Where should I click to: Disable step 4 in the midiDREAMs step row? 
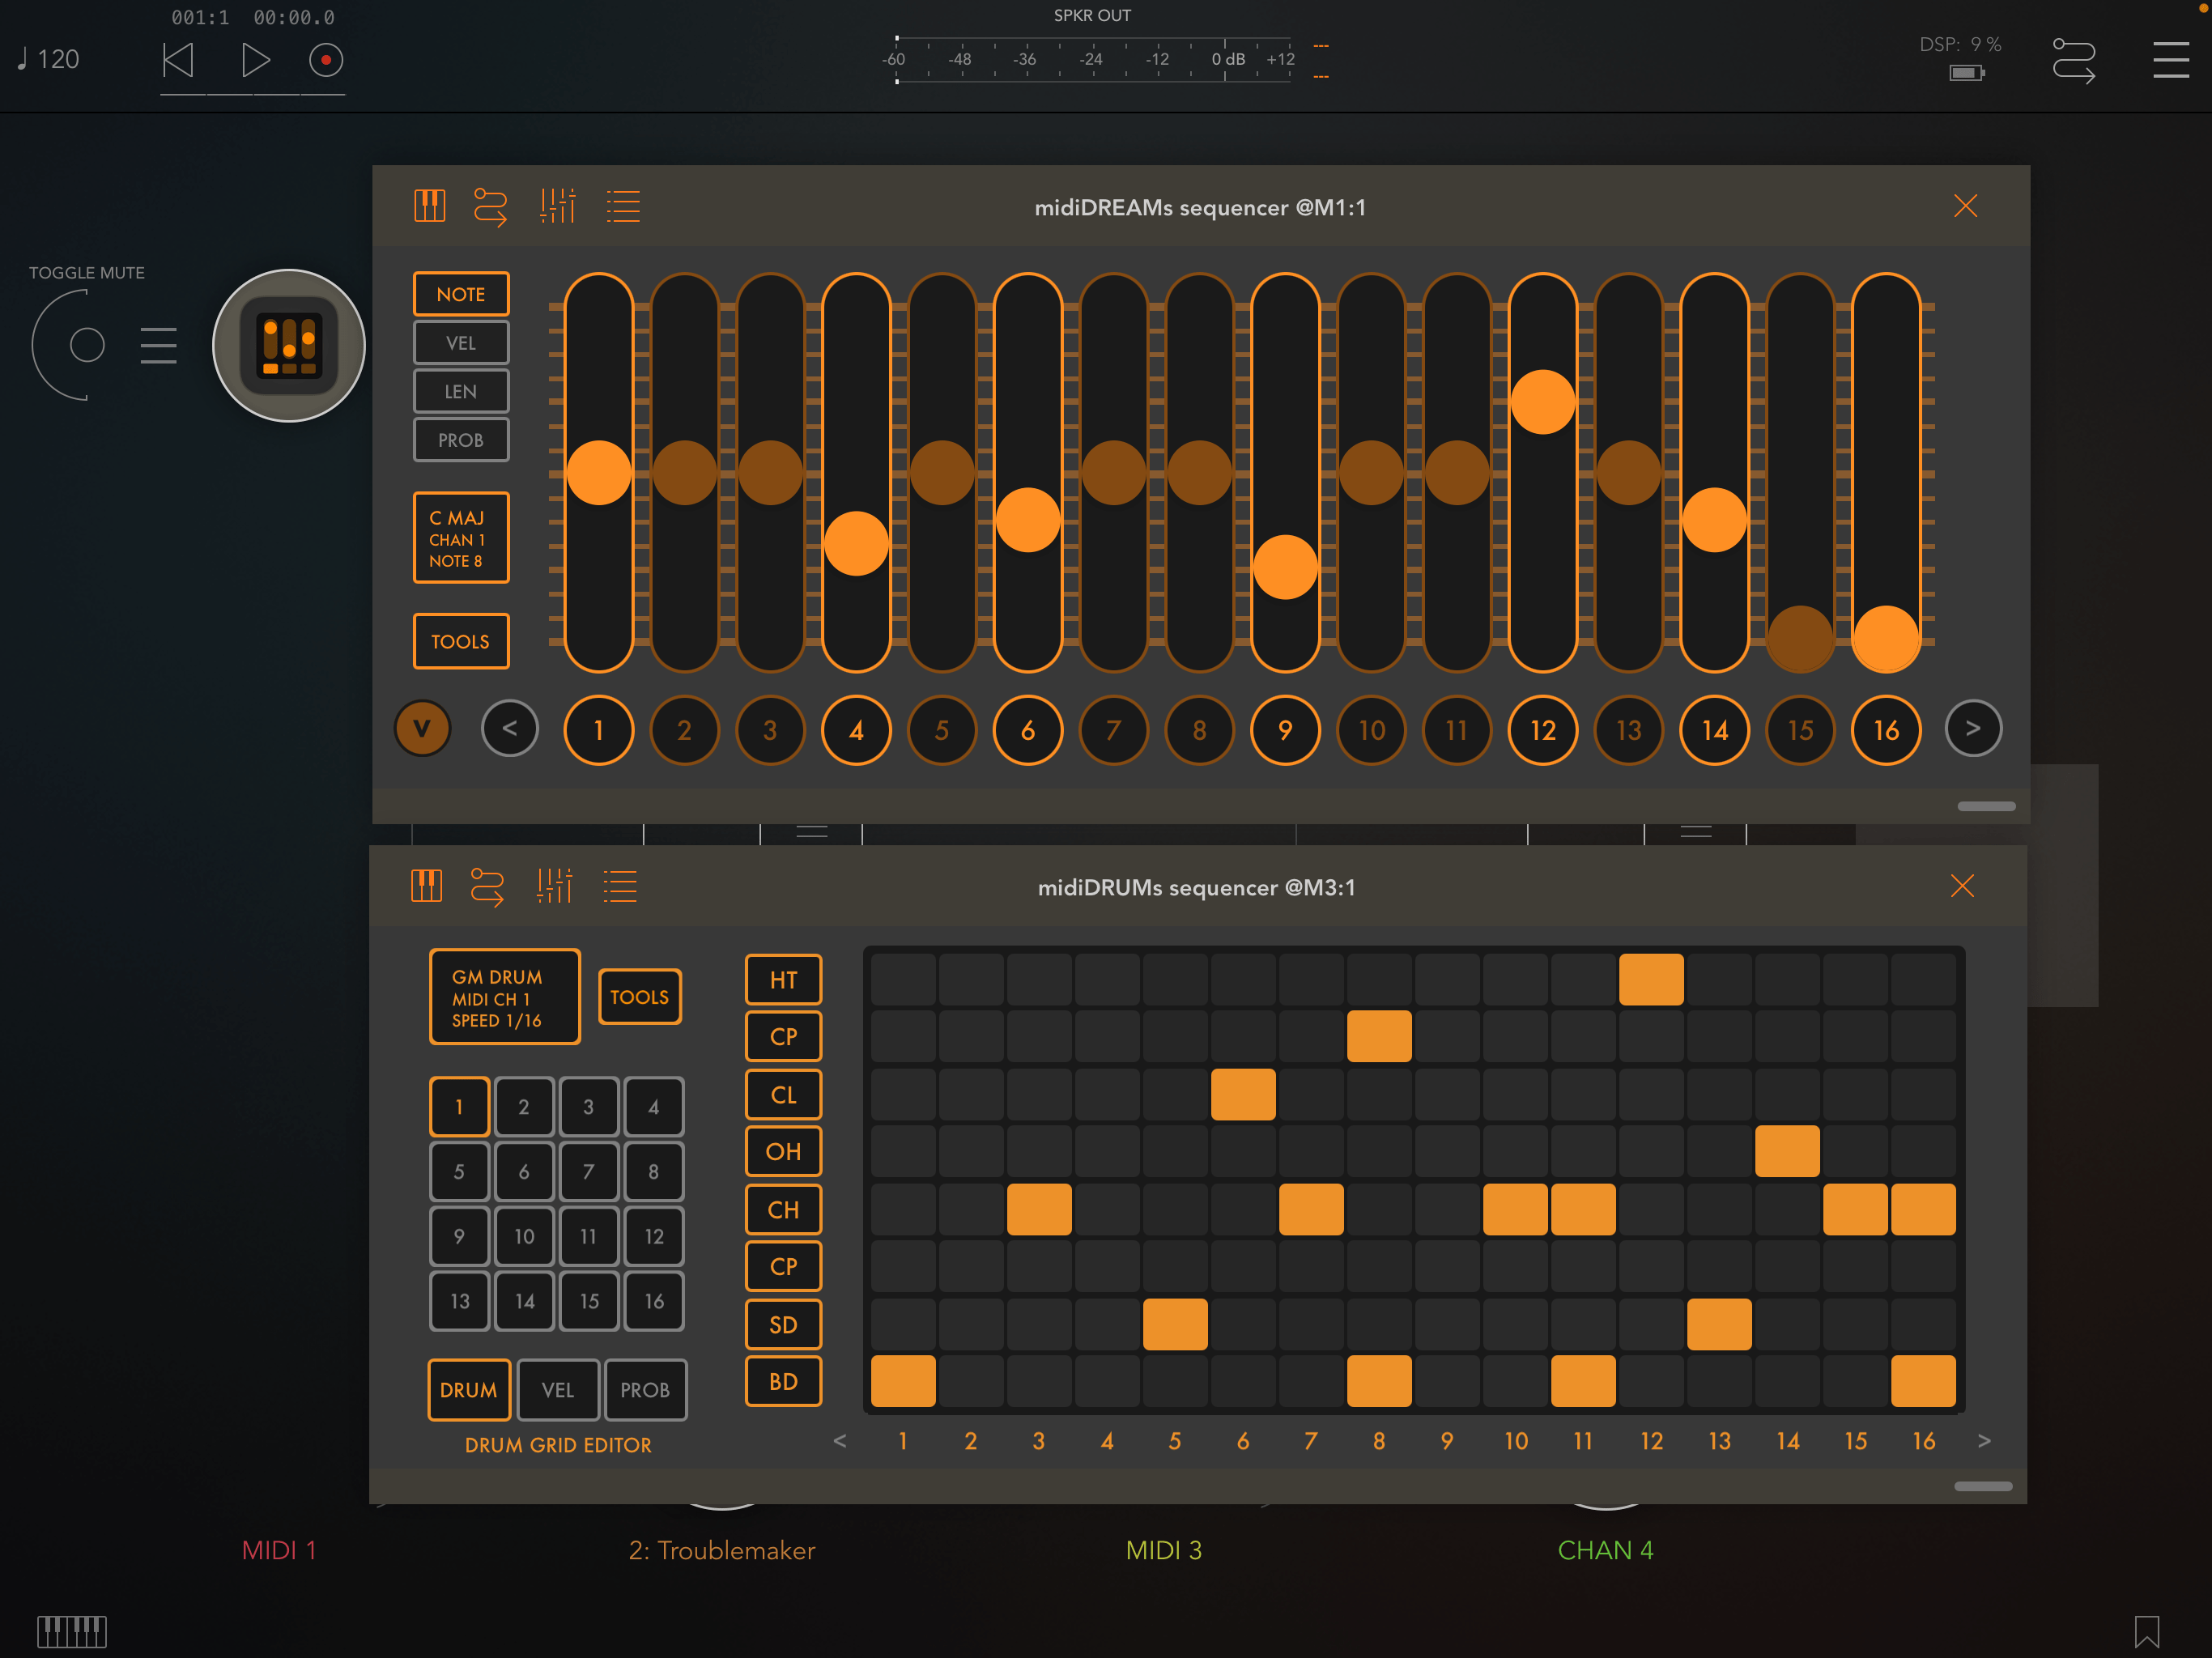856,730
